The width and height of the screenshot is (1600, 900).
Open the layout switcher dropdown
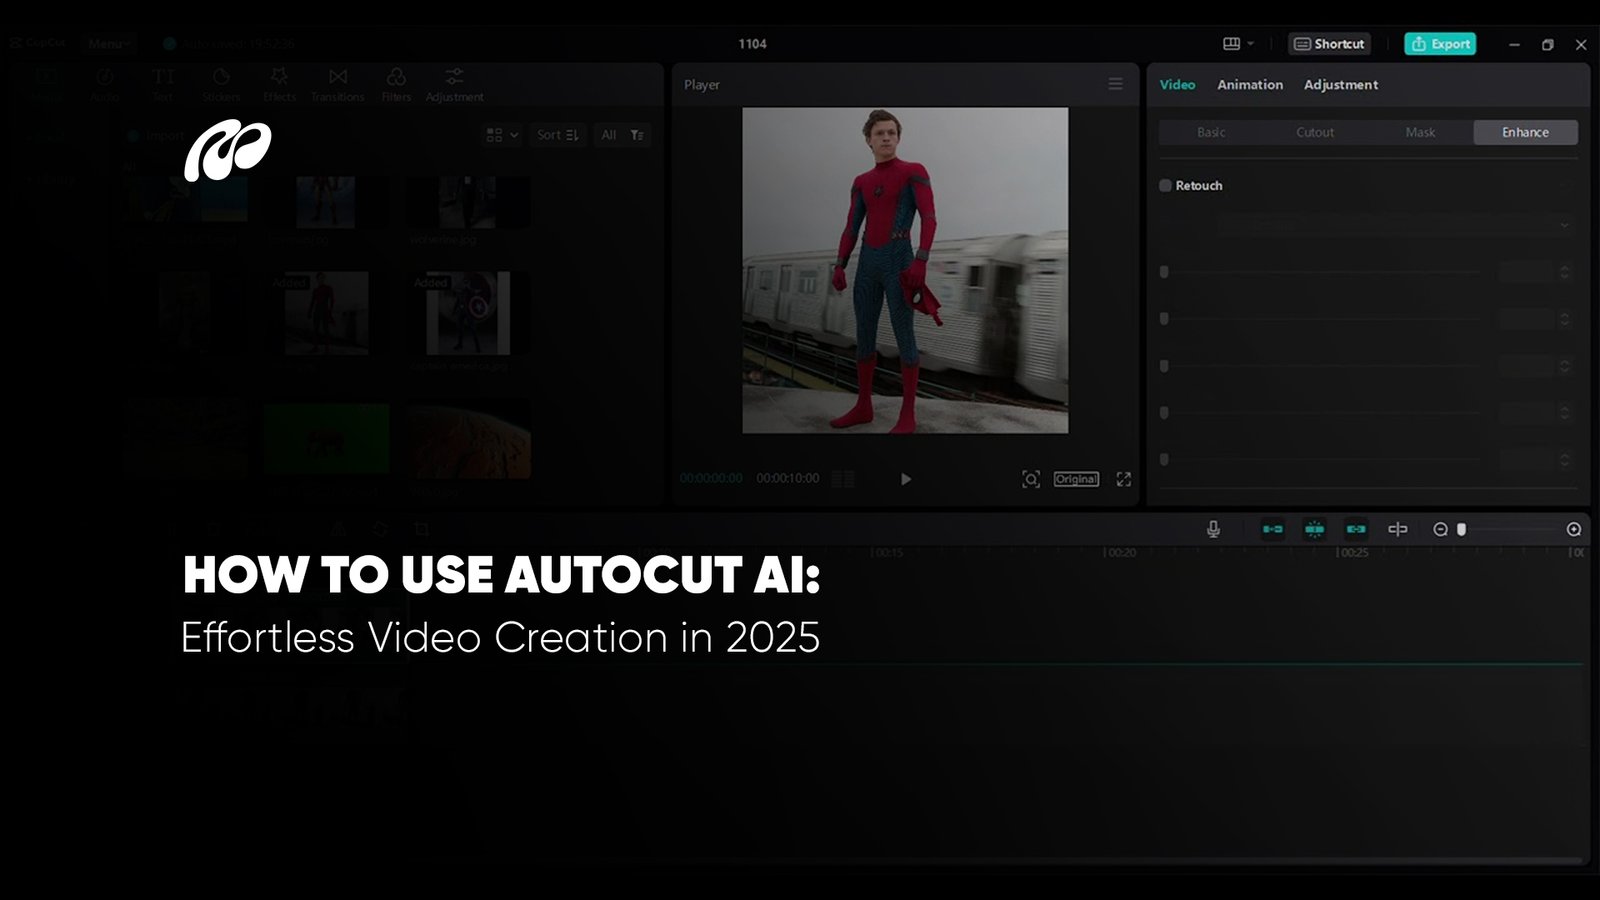tap(1238, 44)
